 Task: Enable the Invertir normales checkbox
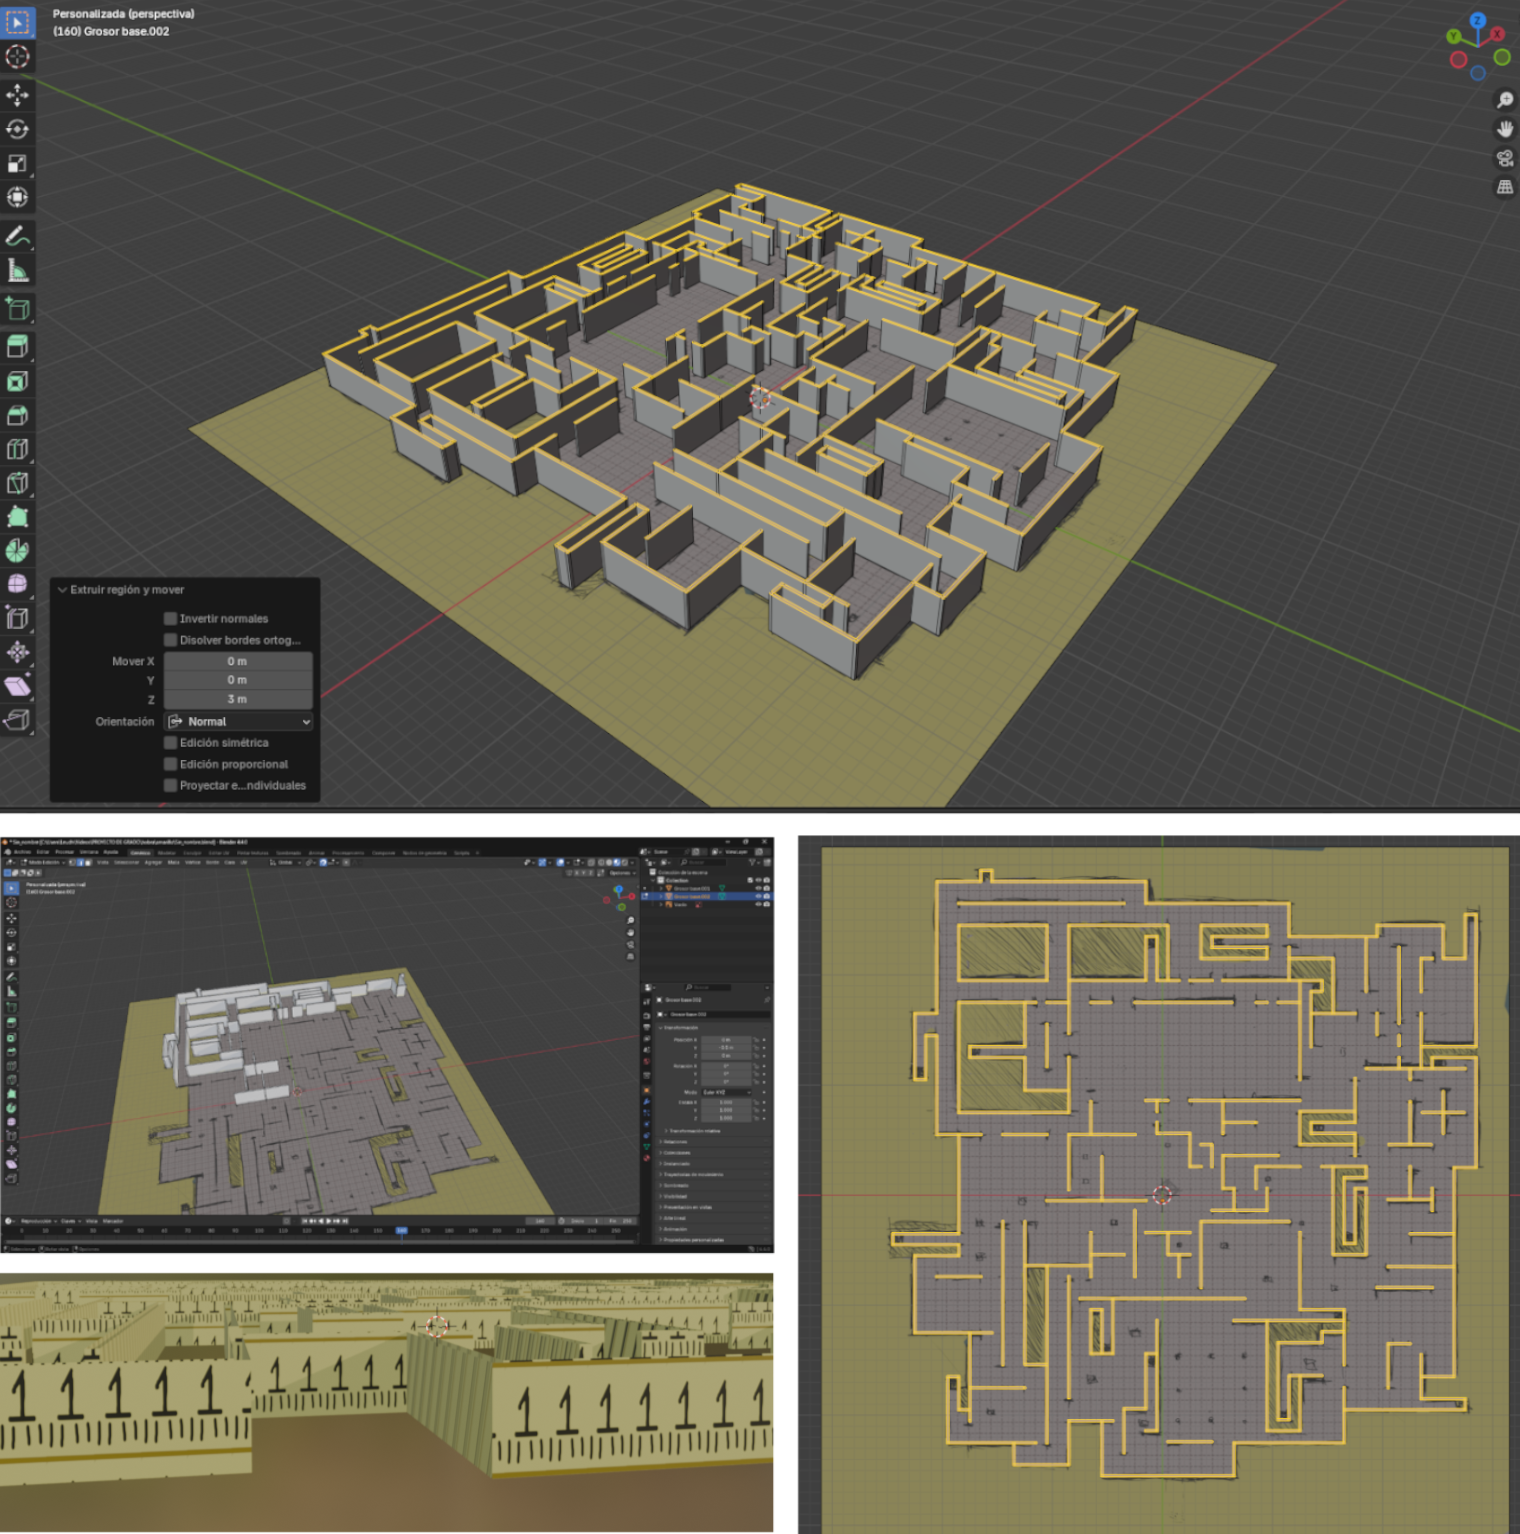tap(171, 619)
